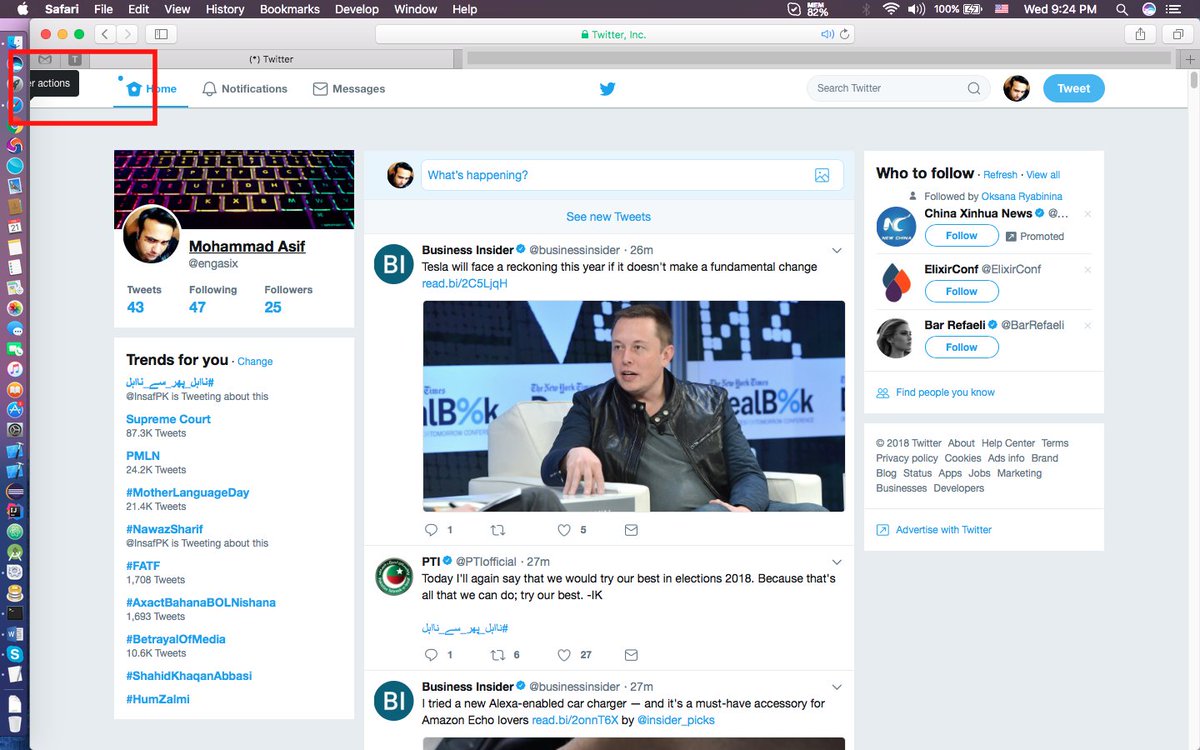Expand options chevron on PTI tweet
The height and width of the screenshot is (750, 1200).
coord(837,561)
